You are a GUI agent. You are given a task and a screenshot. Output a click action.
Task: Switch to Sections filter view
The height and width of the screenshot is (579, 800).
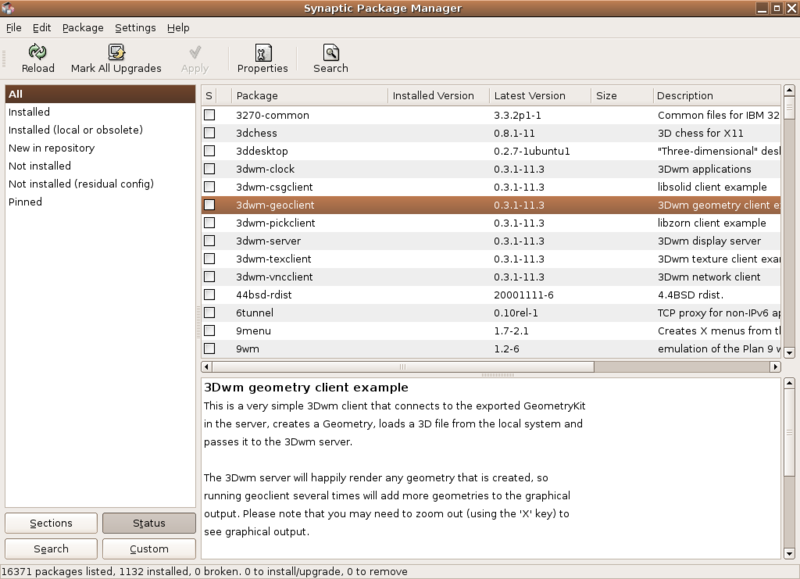point(51,523)
